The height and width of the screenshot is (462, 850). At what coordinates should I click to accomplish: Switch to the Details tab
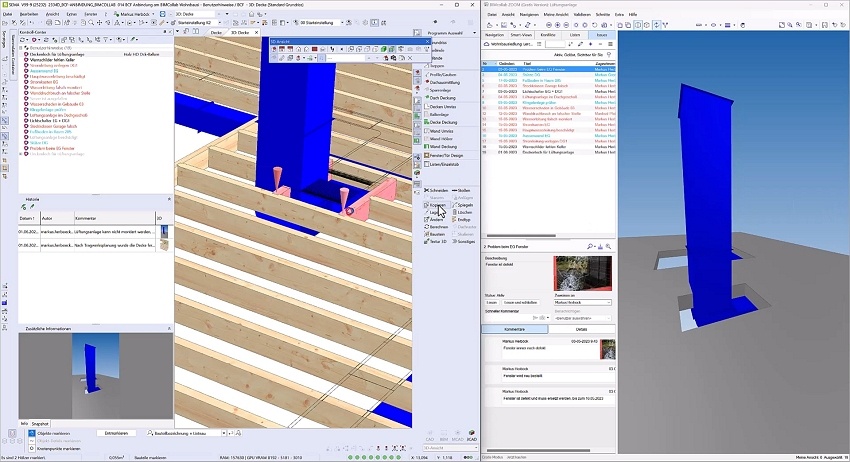pos(581,329)
